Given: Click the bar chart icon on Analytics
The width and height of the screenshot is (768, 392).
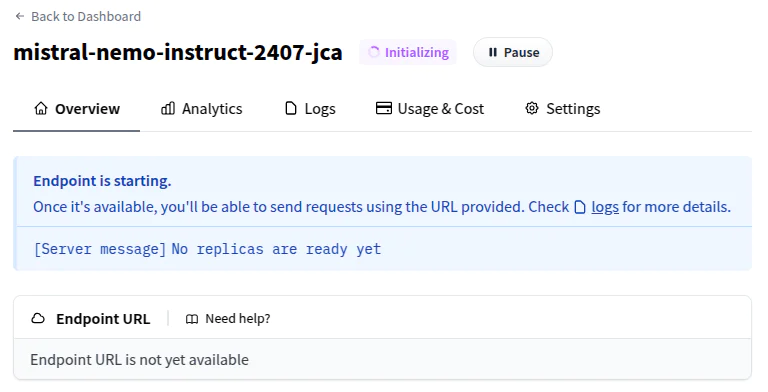Looking at the screenshot, I should [168, 108].
